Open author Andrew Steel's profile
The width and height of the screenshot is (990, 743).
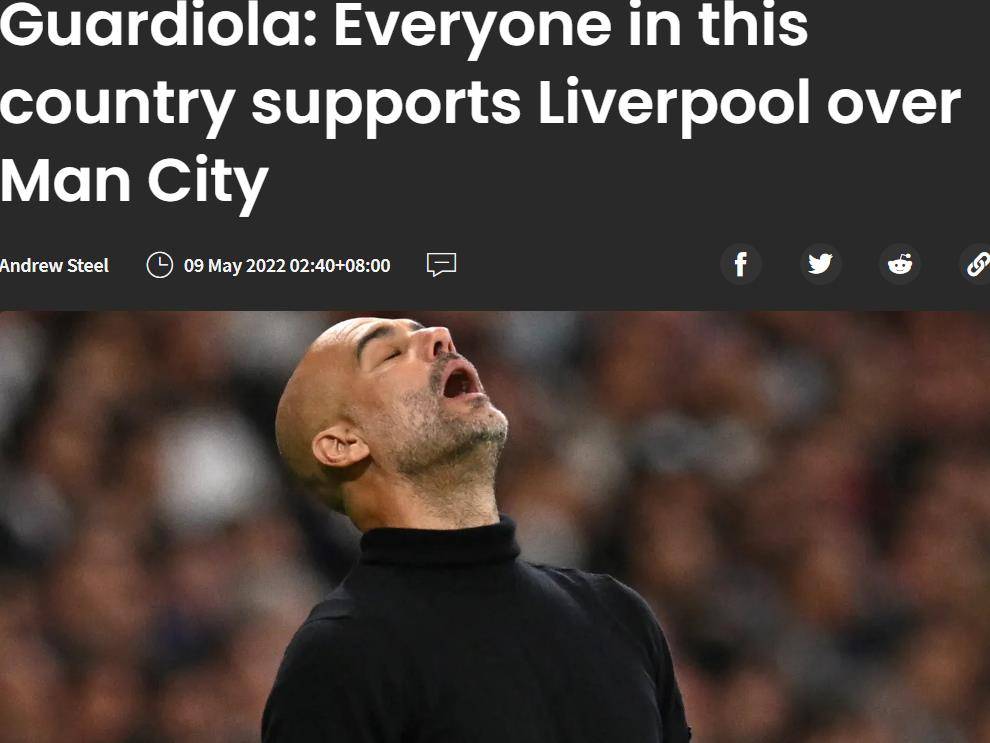(54, 265)
